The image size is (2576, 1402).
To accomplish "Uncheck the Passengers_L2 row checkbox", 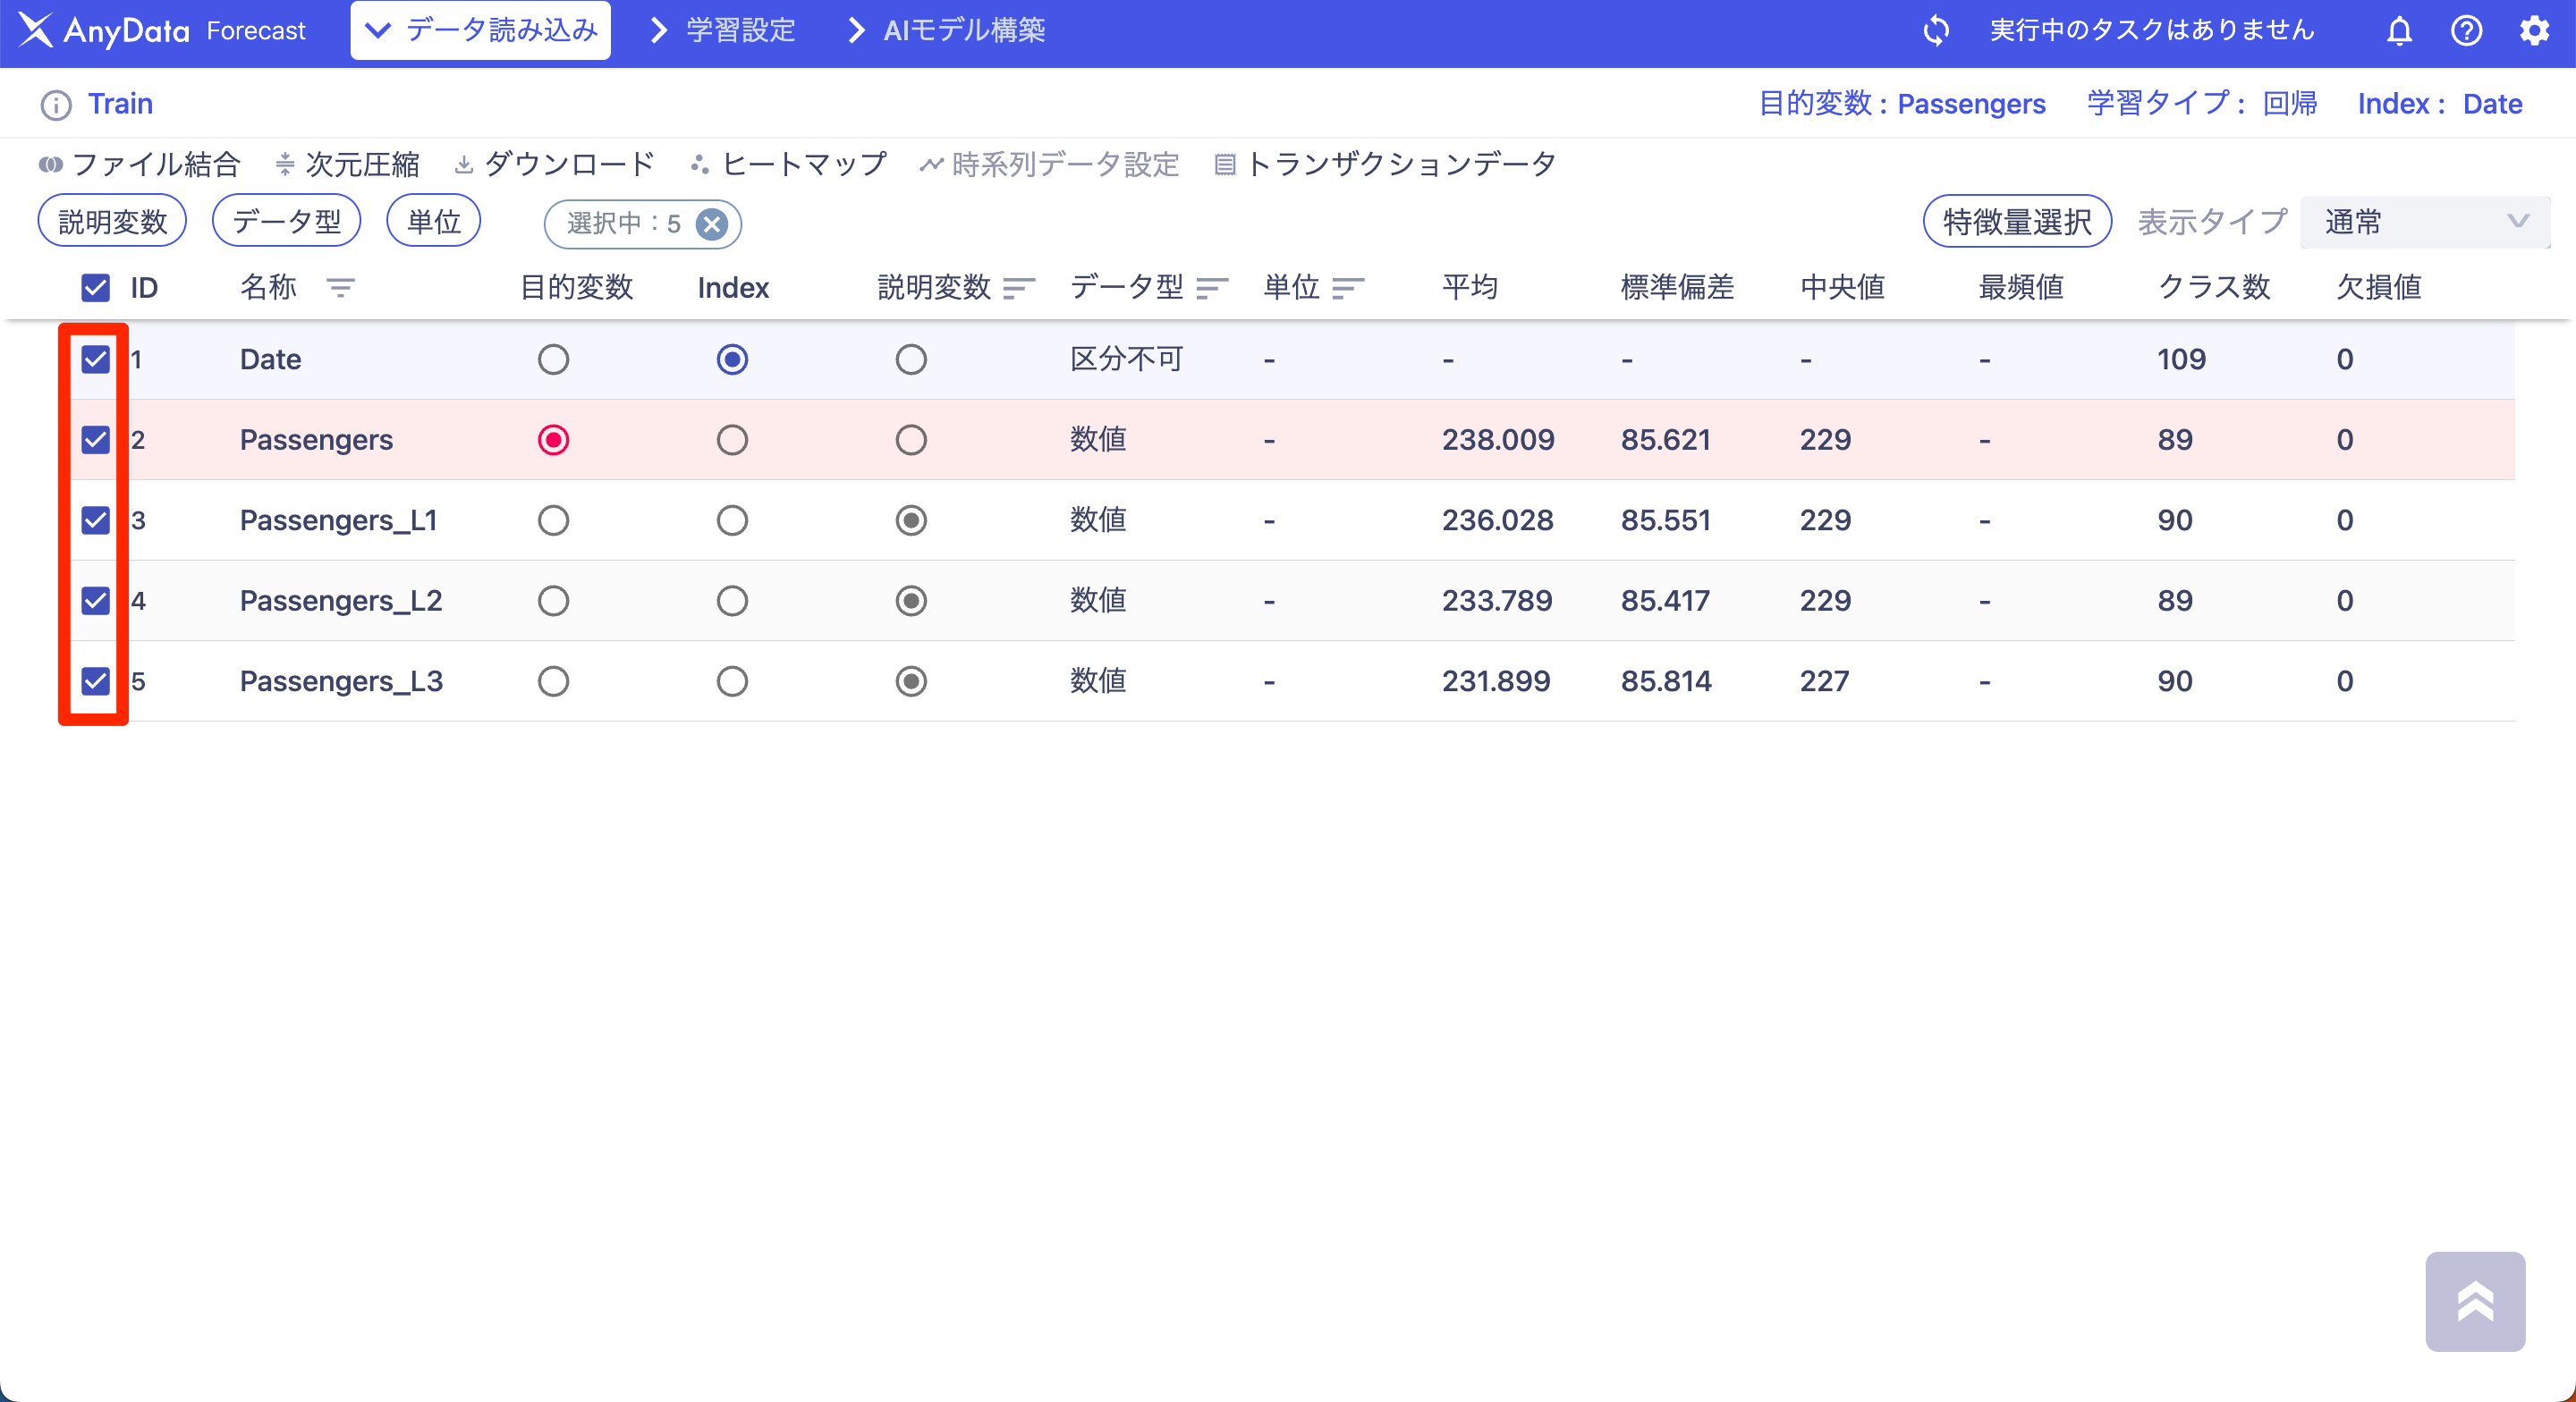I will pos(95,601).
